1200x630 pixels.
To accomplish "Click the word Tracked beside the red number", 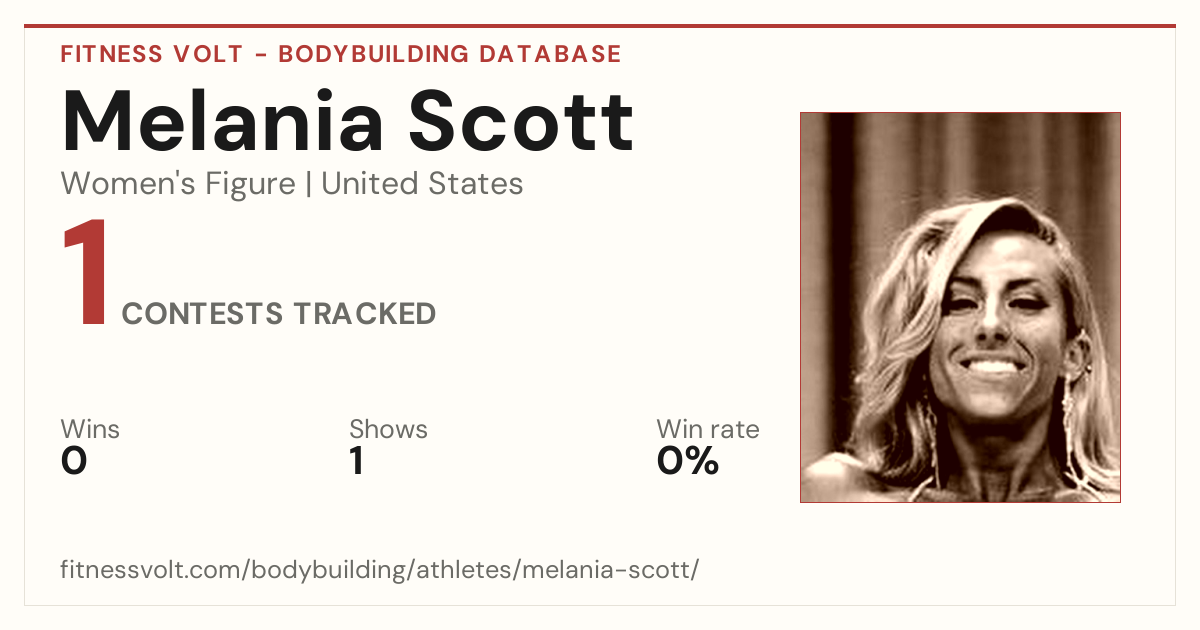I will (x=364, y=314).
